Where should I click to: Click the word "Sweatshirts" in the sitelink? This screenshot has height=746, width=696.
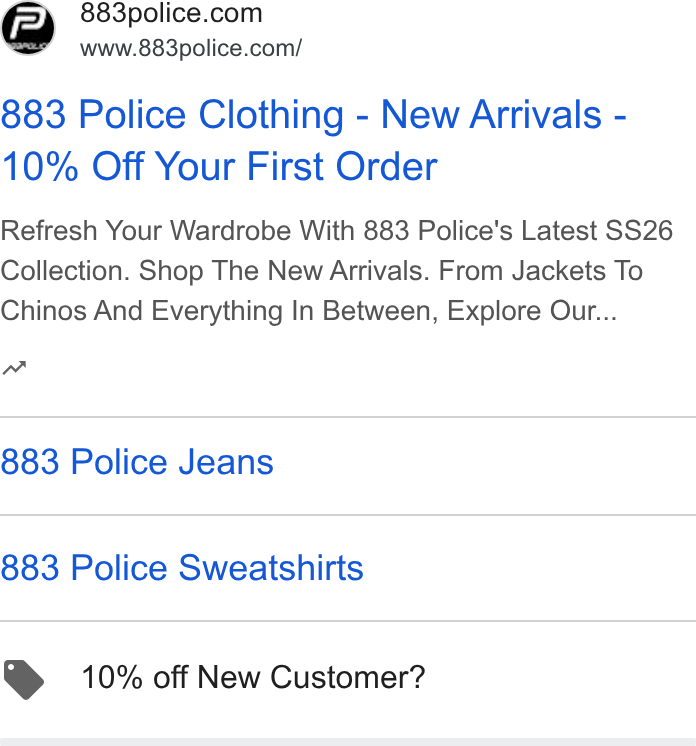pos(271,568)
